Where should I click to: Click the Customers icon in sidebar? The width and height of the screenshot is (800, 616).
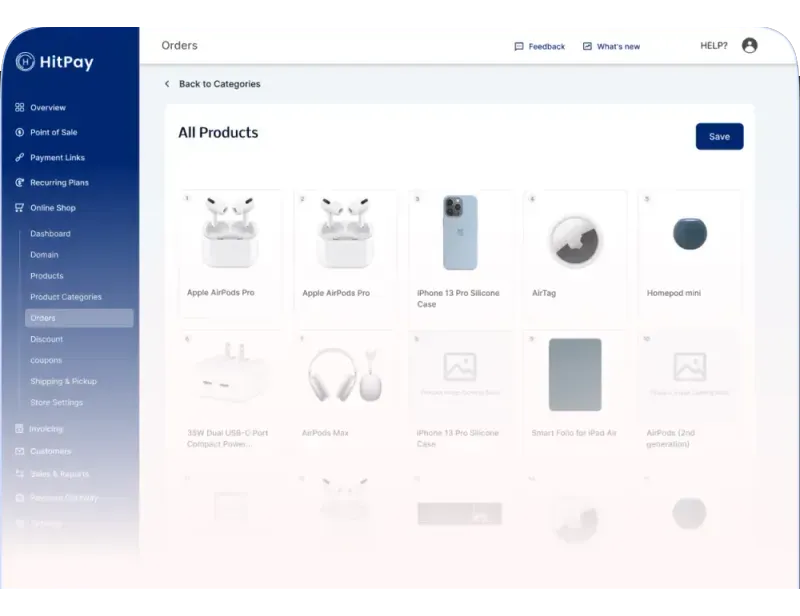click(19, 451)
